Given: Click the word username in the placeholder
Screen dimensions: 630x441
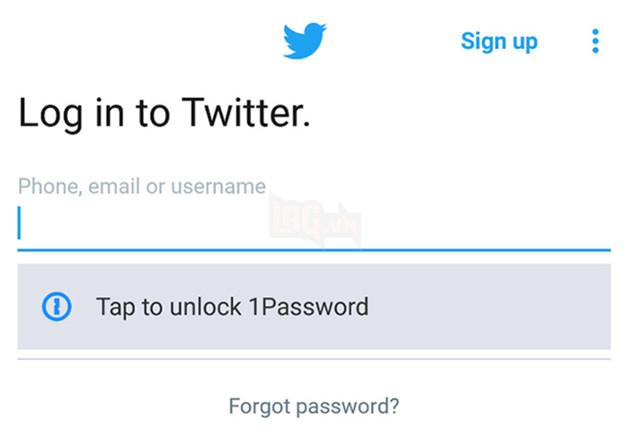Looking at the screenshot, I should pyautogui.click(x=219, y=187).
